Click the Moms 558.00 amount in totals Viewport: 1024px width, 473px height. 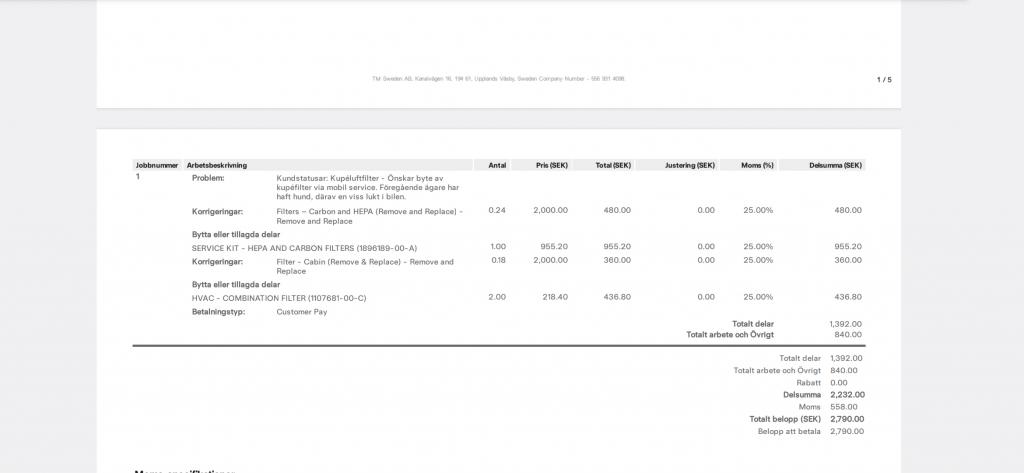pyautogui.click(x=844, y=407)
